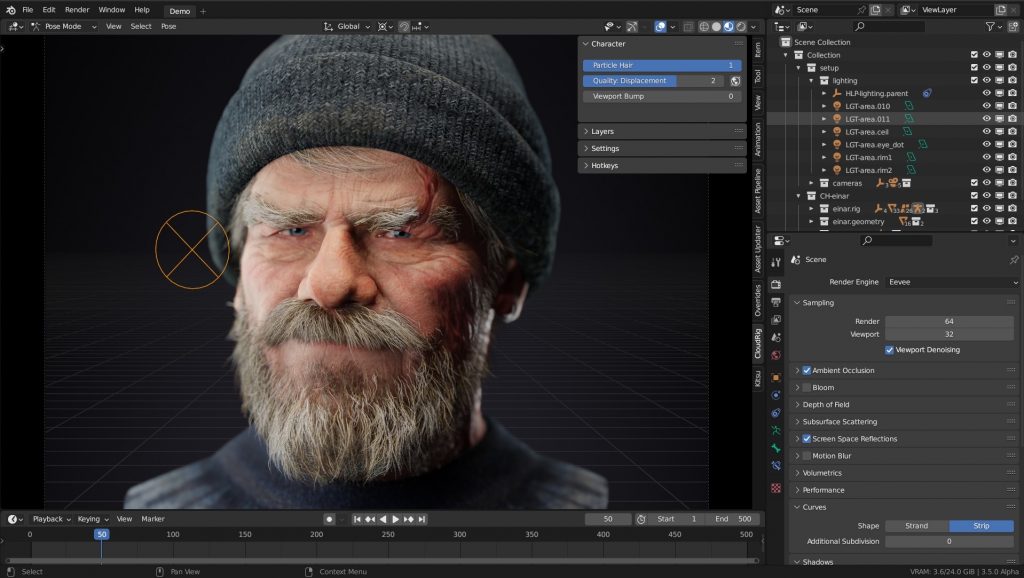Open the Output properties printer icon
Screen dimensions: 1024x578
(777, 303)
